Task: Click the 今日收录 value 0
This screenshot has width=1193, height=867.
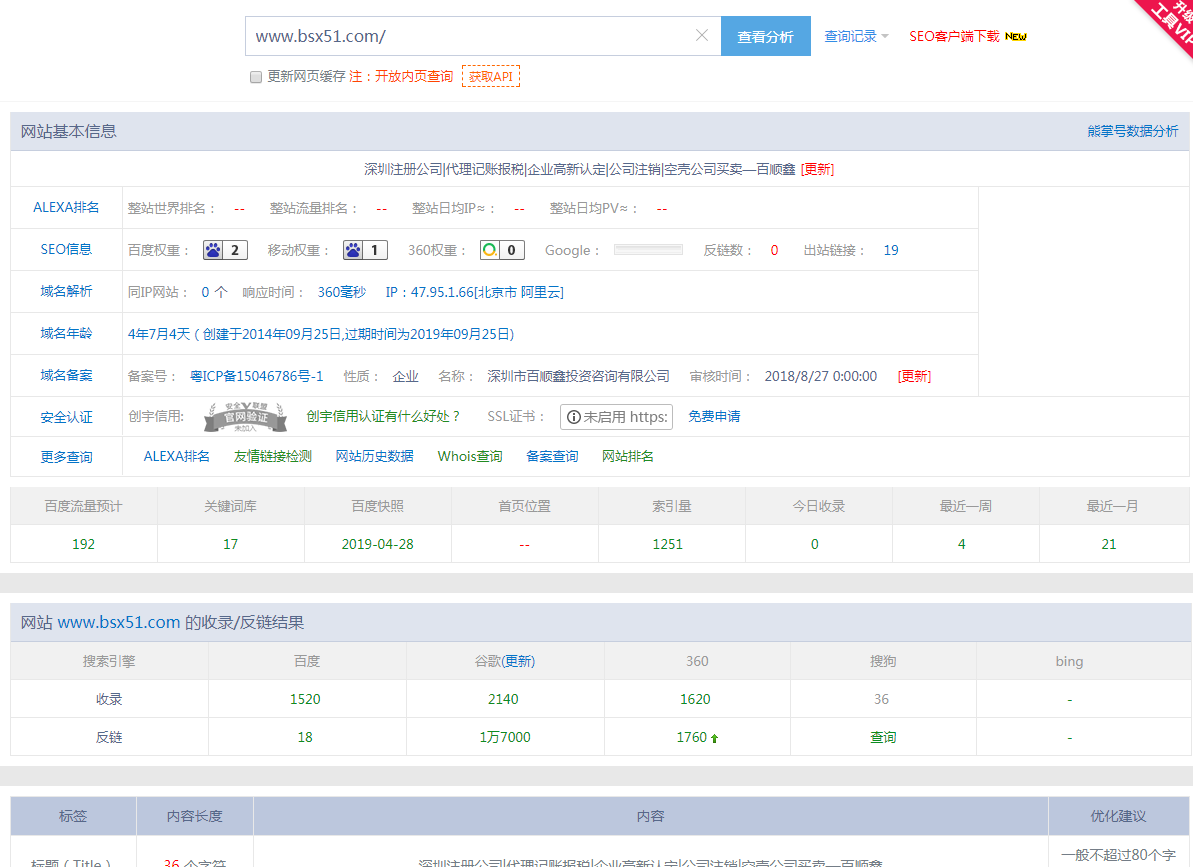Action: (x=814, y=545)
